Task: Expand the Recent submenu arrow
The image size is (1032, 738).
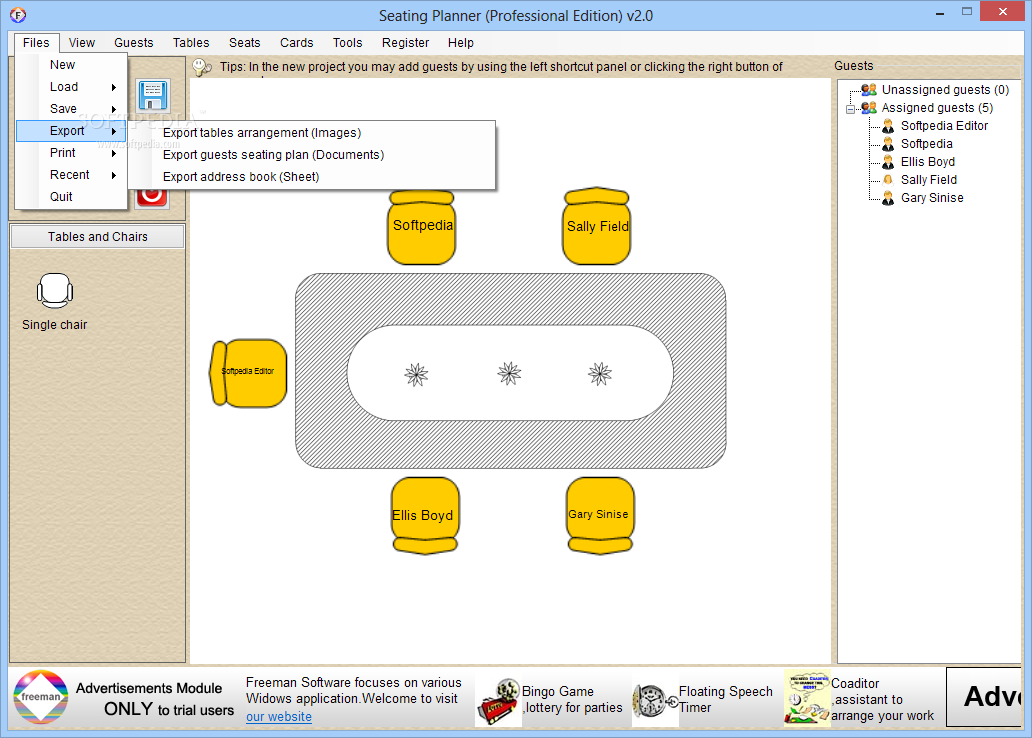Action: (114, 175)
